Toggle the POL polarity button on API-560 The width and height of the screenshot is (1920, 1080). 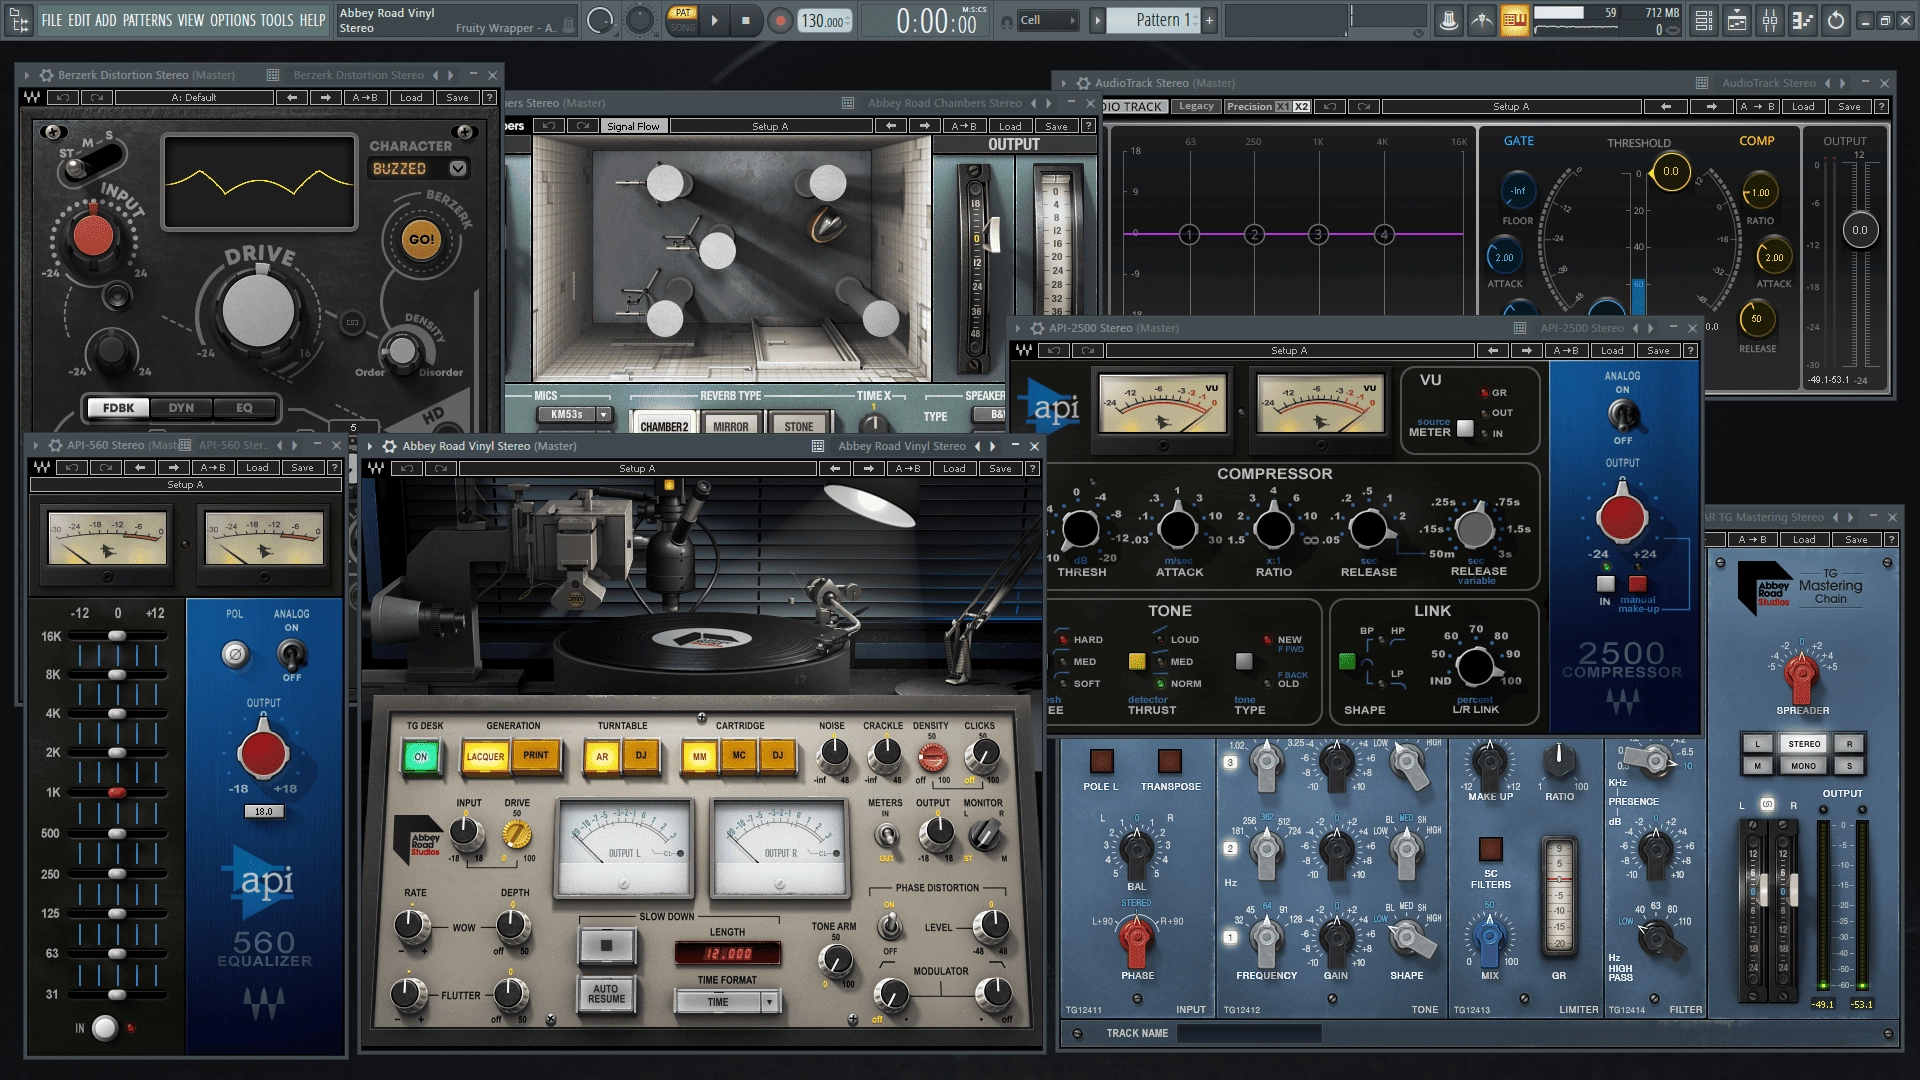click(235, 654)
